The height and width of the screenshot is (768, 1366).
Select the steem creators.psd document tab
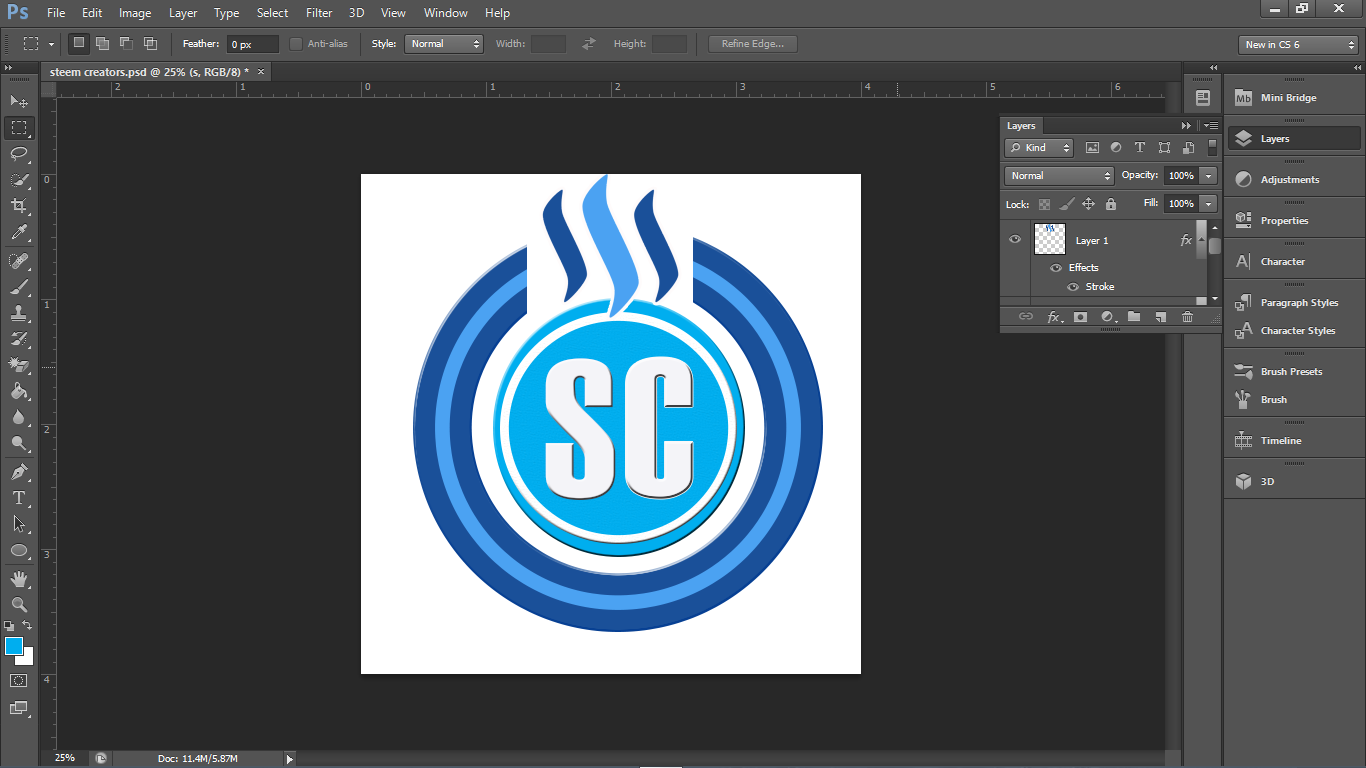point(150,72)
